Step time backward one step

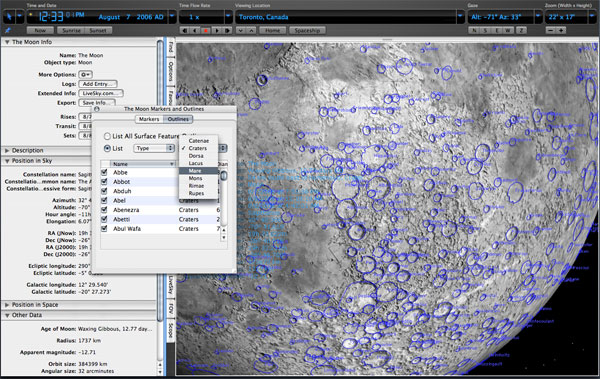tap(185, 31)
